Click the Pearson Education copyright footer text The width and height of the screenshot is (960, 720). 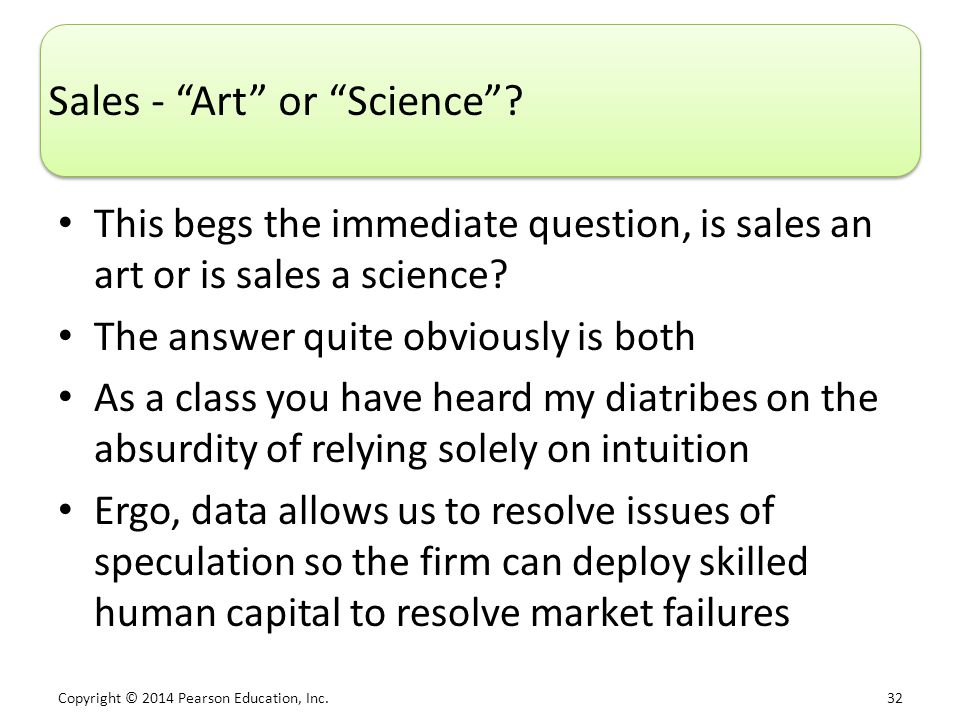point(193,698)
